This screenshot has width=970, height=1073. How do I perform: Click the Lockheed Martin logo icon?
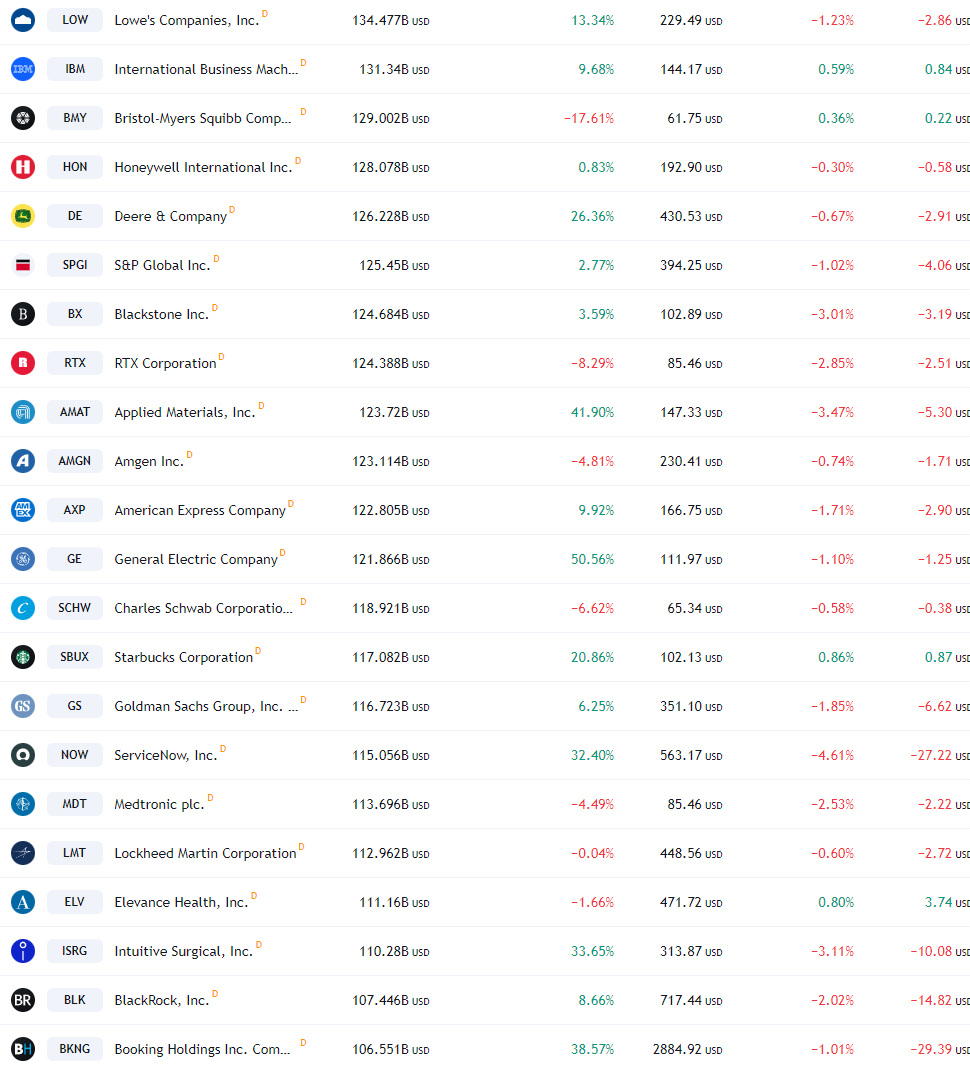tap(23, 853)
